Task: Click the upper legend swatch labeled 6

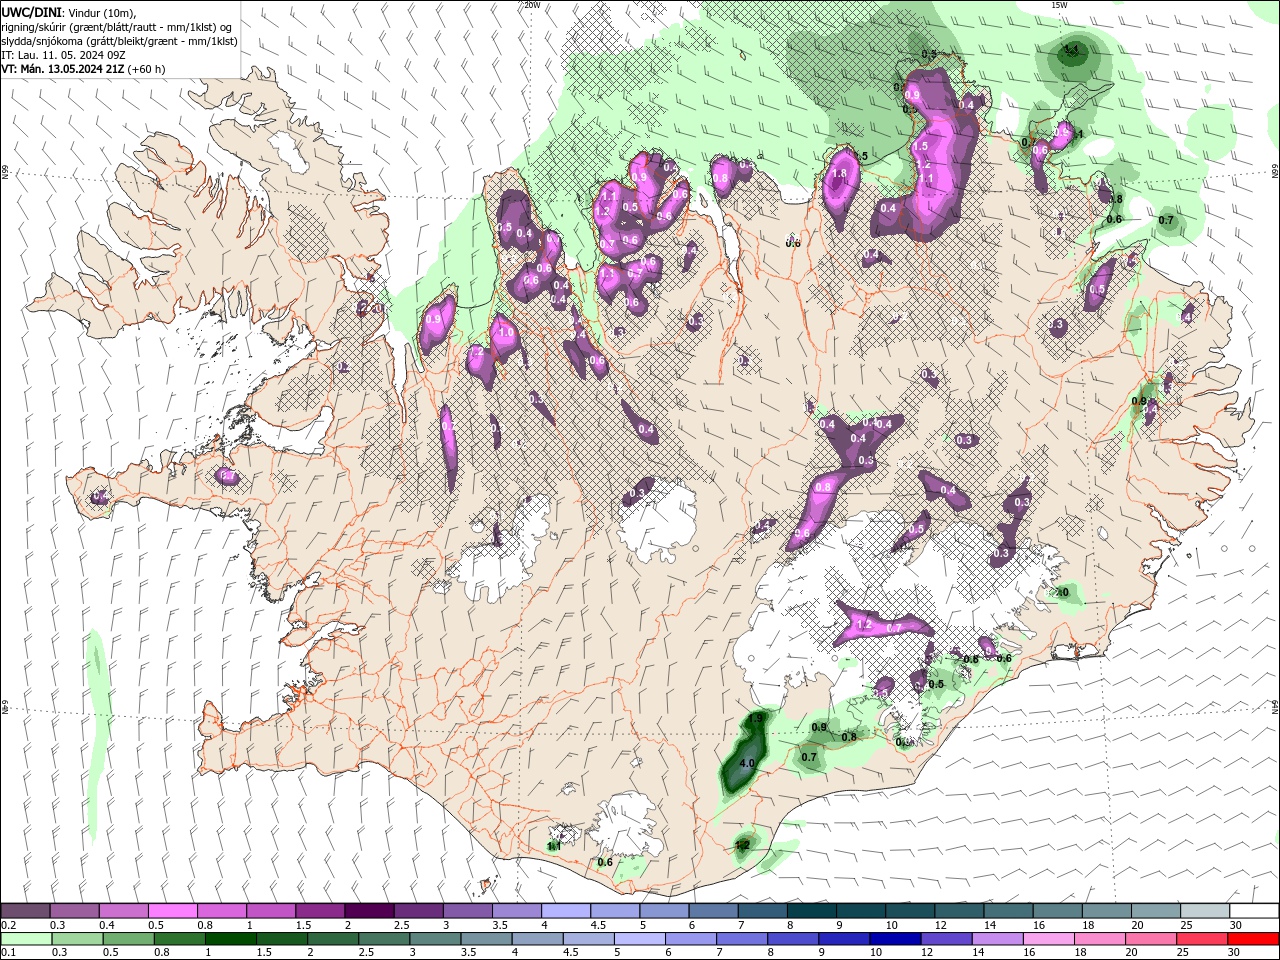Action: tap(713, 911)
